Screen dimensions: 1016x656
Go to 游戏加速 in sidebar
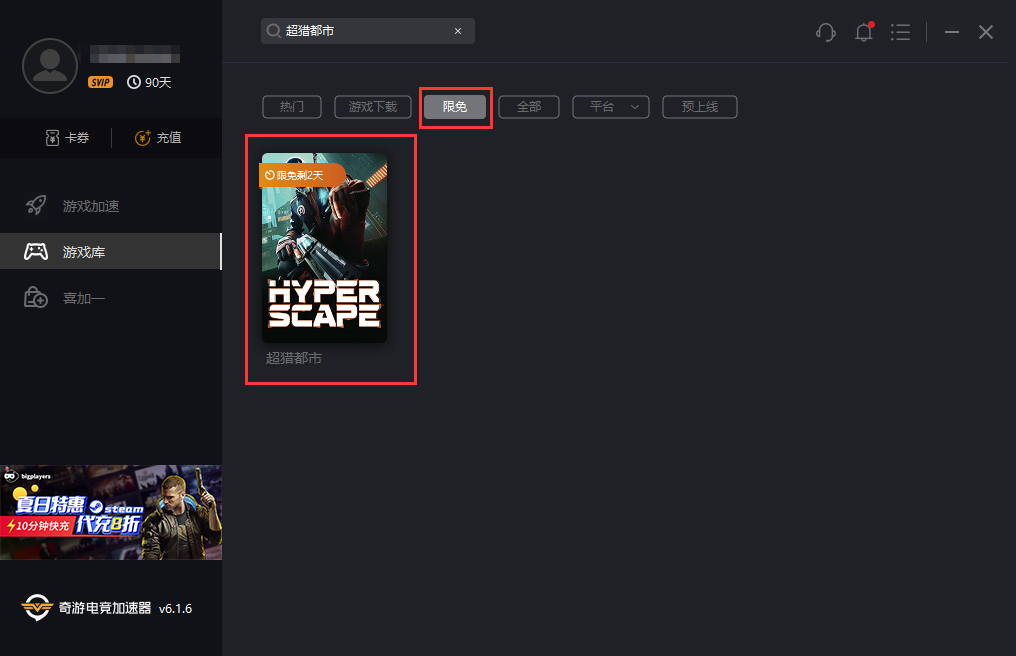[x=90, y=206]
